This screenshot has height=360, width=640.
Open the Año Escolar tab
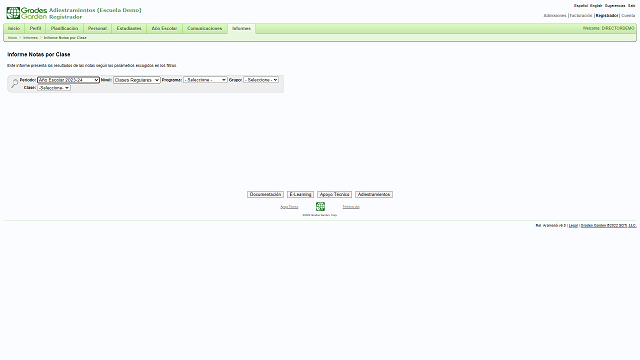164,29
